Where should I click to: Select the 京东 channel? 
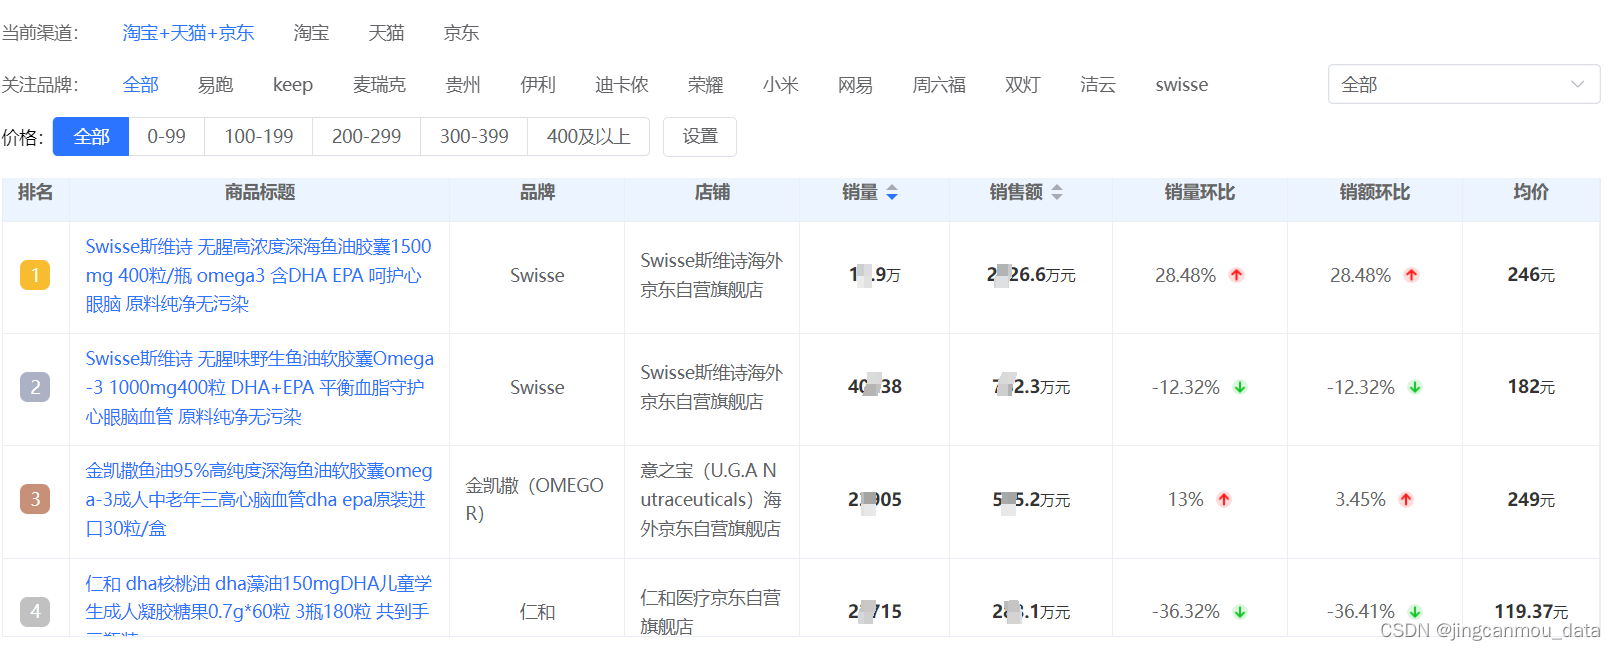[461, 33]
